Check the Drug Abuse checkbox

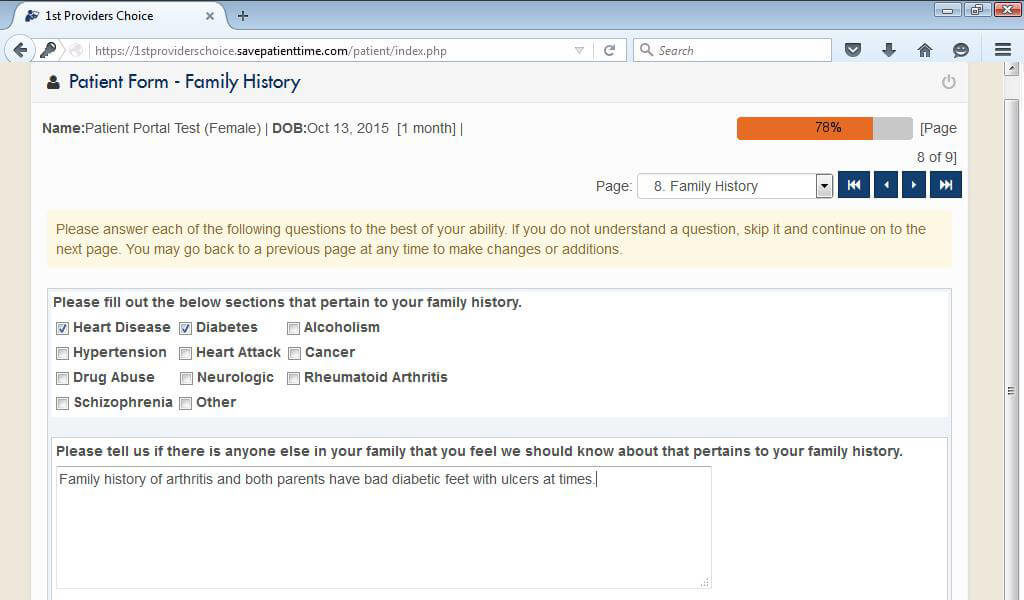(62, 378)
